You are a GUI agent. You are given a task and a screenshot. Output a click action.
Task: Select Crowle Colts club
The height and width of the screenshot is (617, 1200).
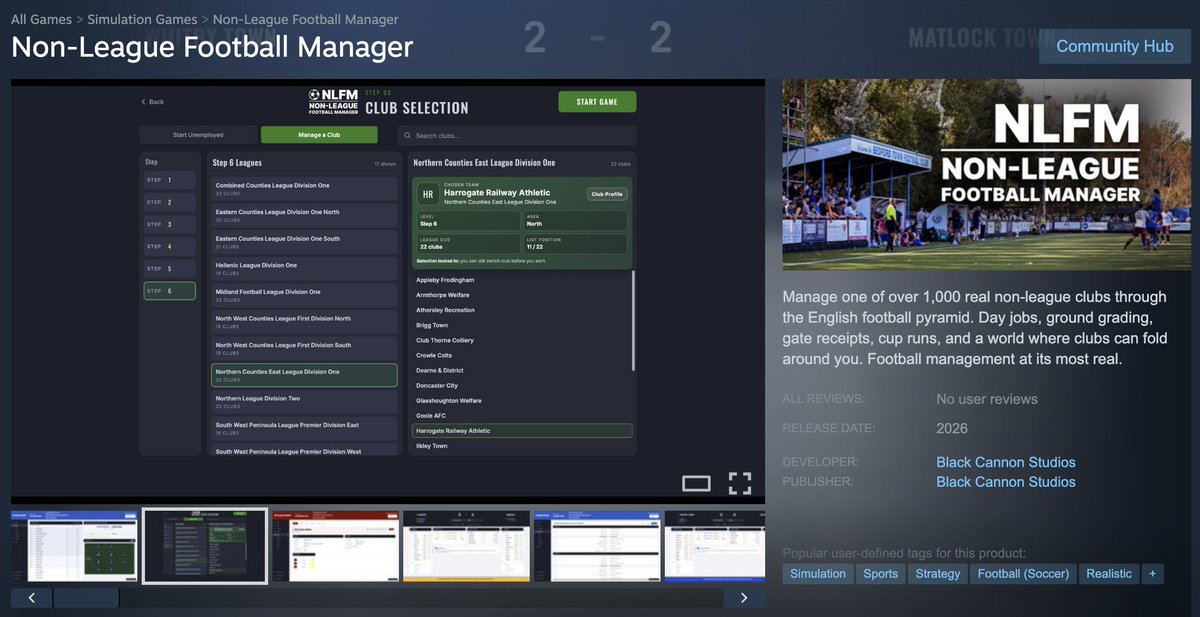pos(521,355)
